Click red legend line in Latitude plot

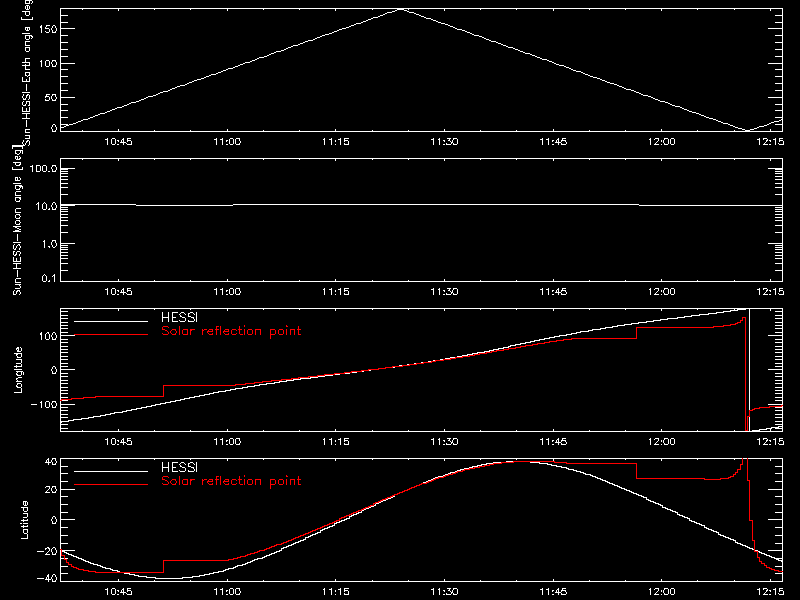[111, 485]
